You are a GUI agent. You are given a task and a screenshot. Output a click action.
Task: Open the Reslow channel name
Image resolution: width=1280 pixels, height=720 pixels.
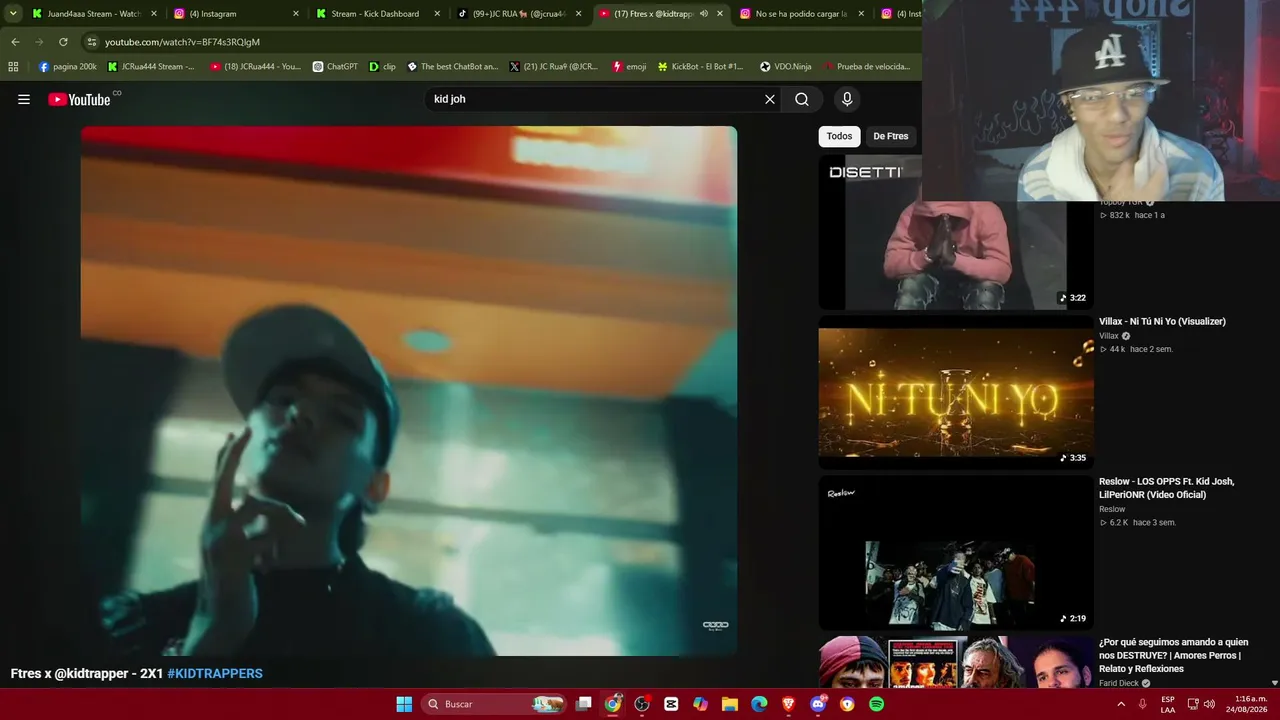coord(1112,509)
